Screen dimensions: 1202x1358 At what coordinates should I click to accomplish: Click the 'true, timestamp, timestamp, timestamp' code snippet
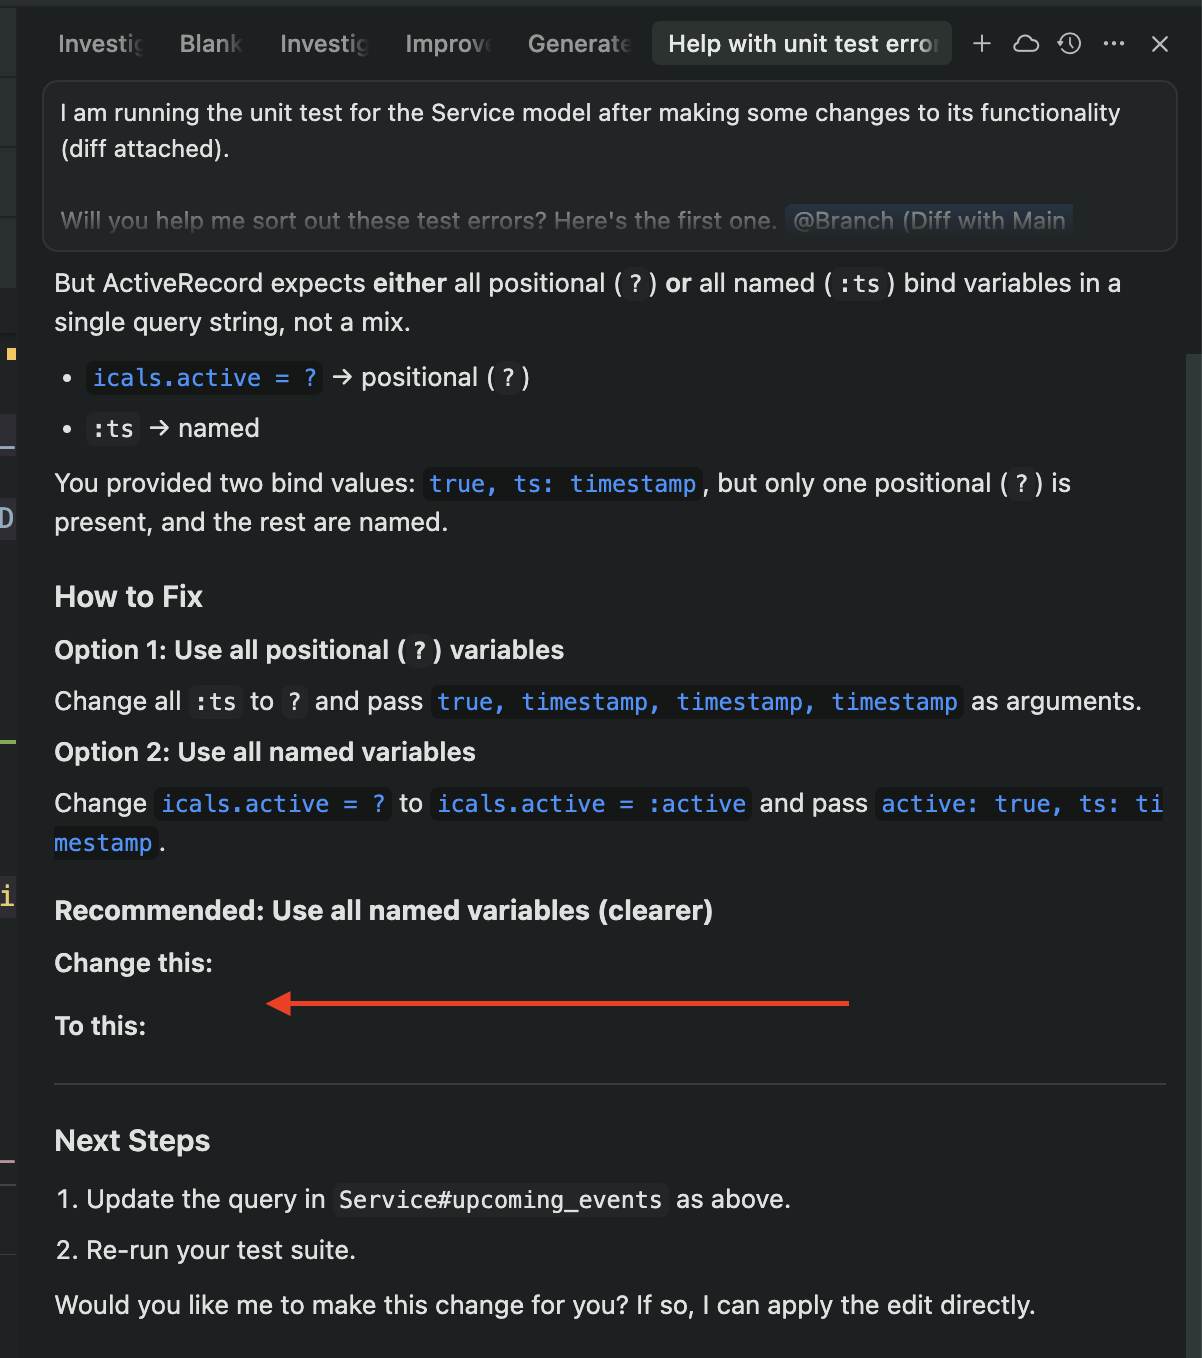coord(697,702)
